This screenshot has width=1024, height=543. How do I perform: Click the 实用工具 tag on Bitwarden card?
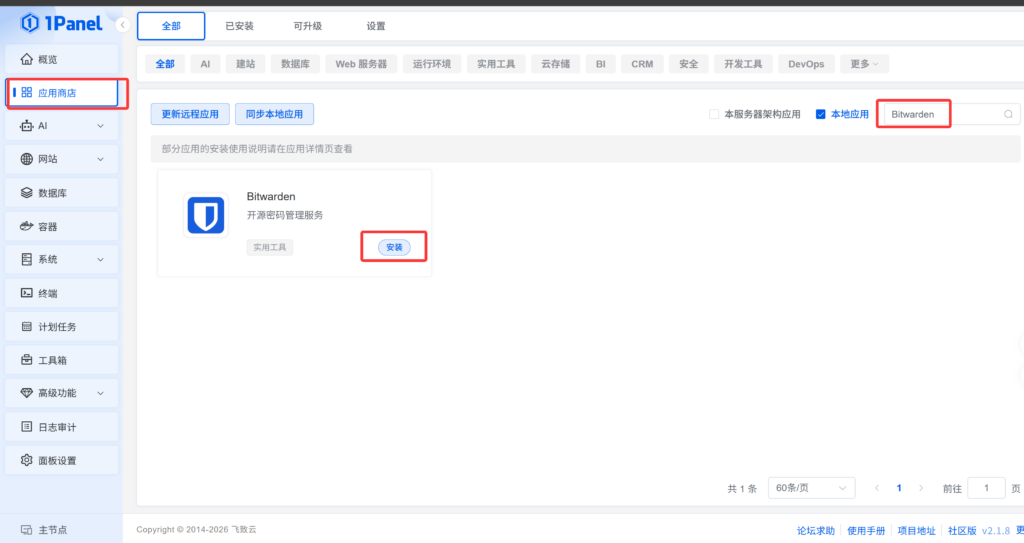pos(270,247)
